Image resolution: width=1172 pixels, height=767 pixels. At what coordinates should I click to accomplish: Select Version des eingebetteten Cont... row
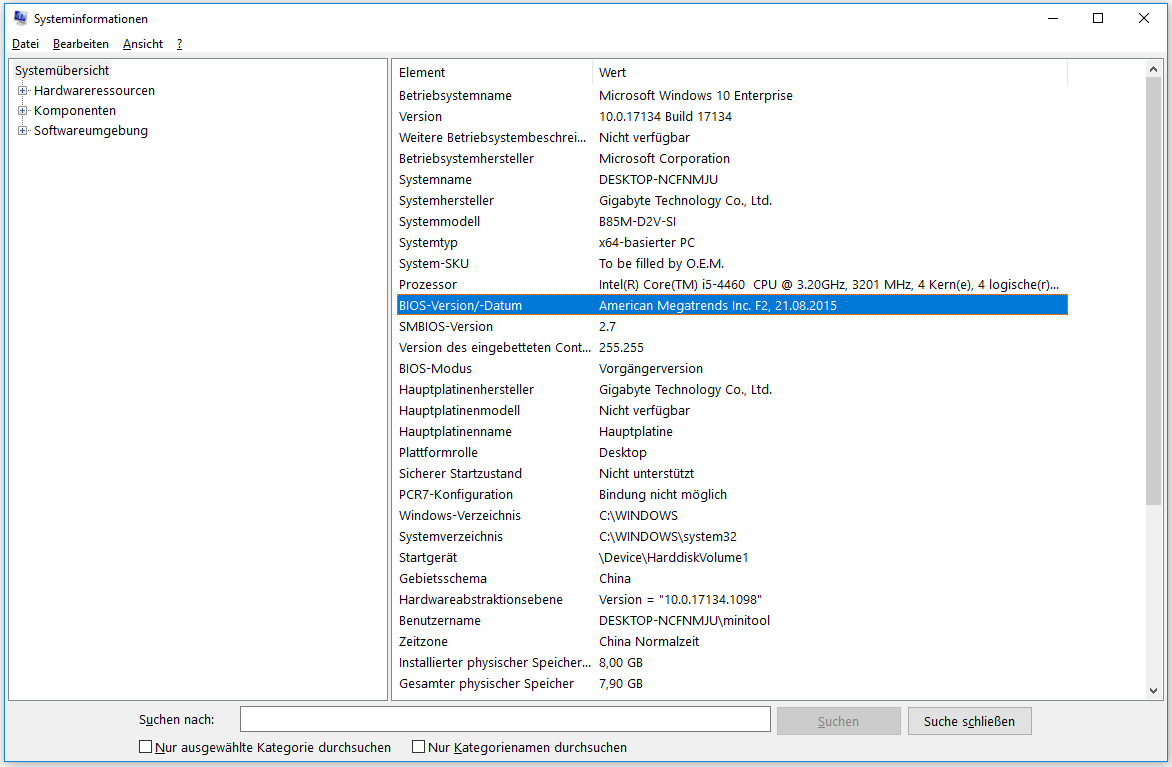click(x=732, y=347)
